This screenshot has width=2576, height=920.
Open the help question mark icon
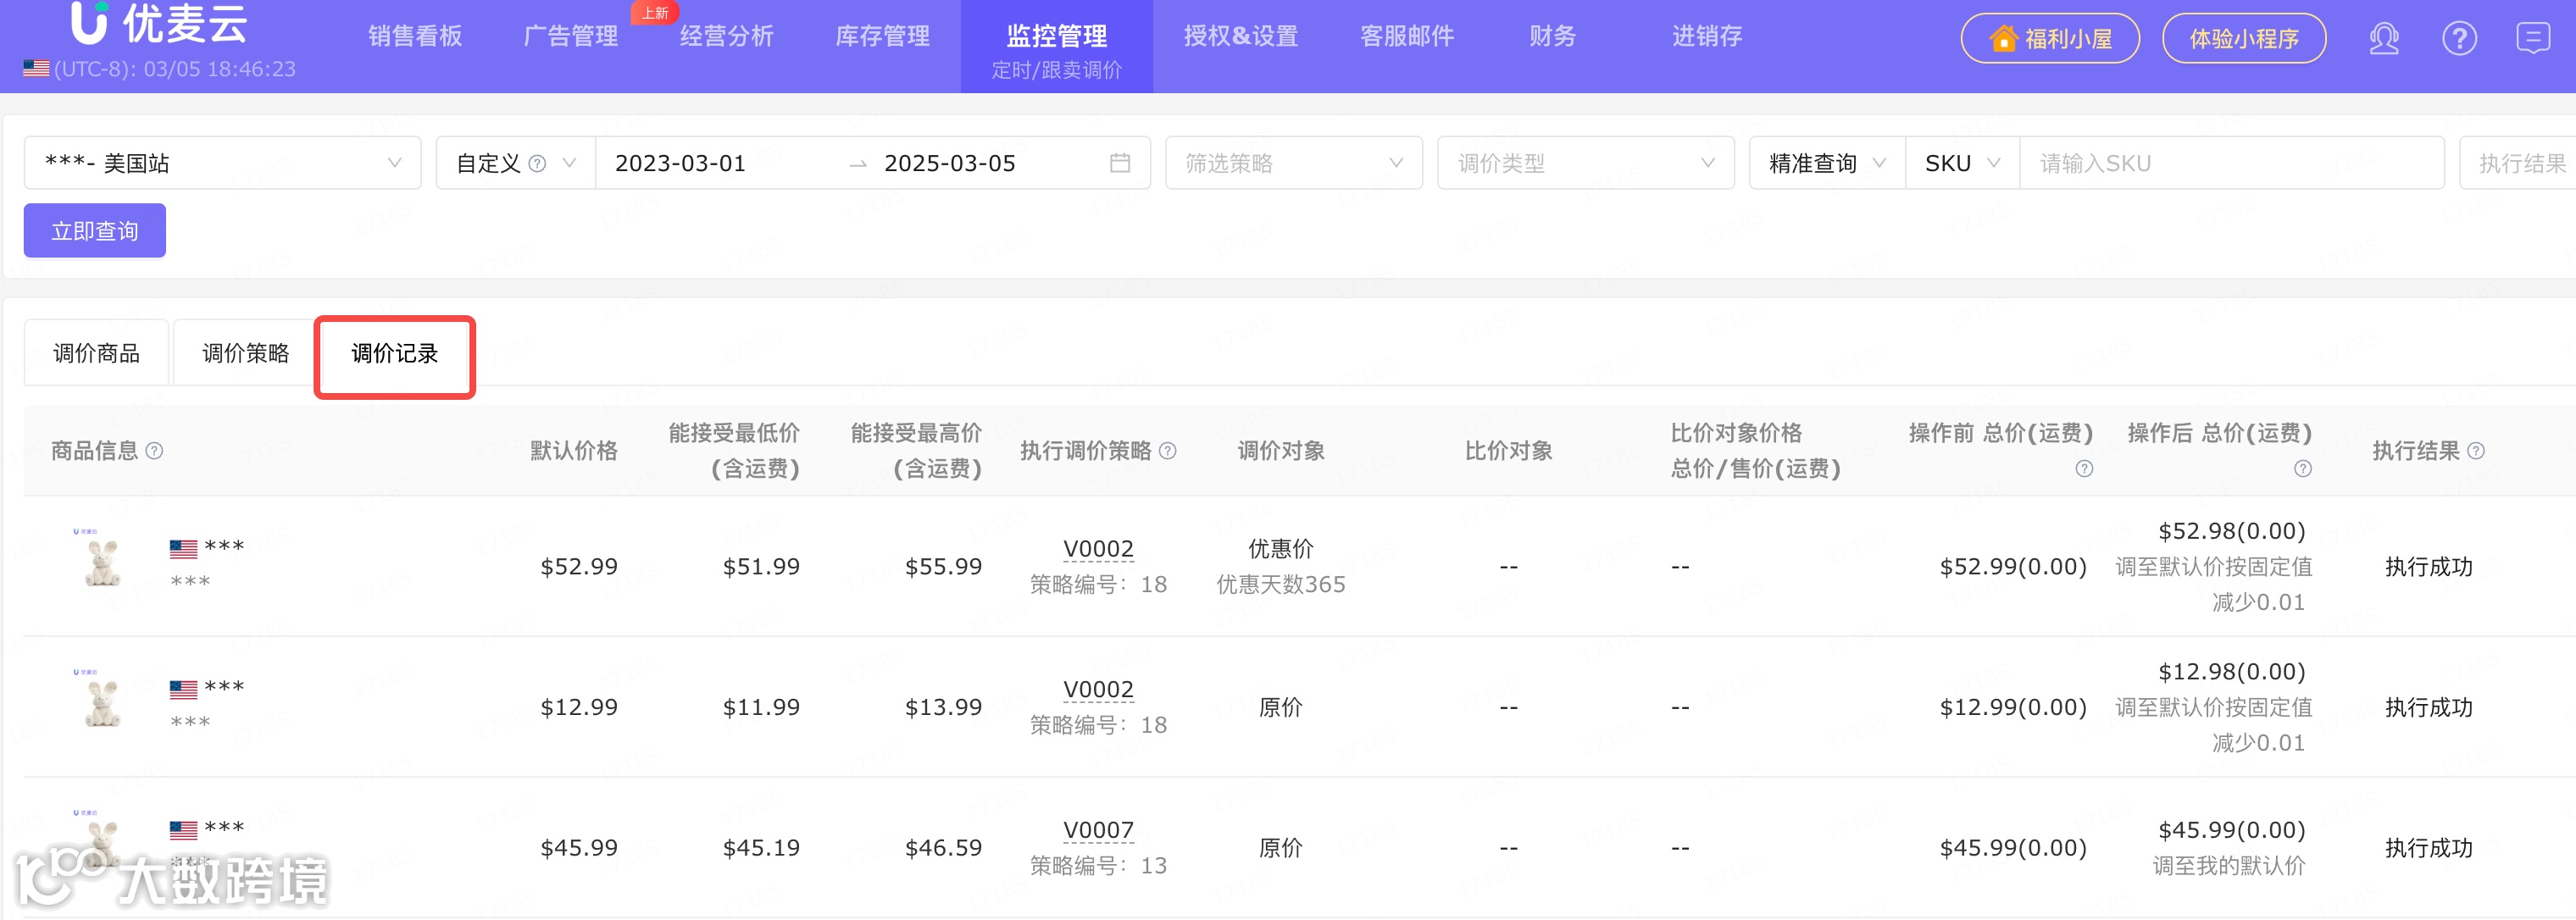2459,39
